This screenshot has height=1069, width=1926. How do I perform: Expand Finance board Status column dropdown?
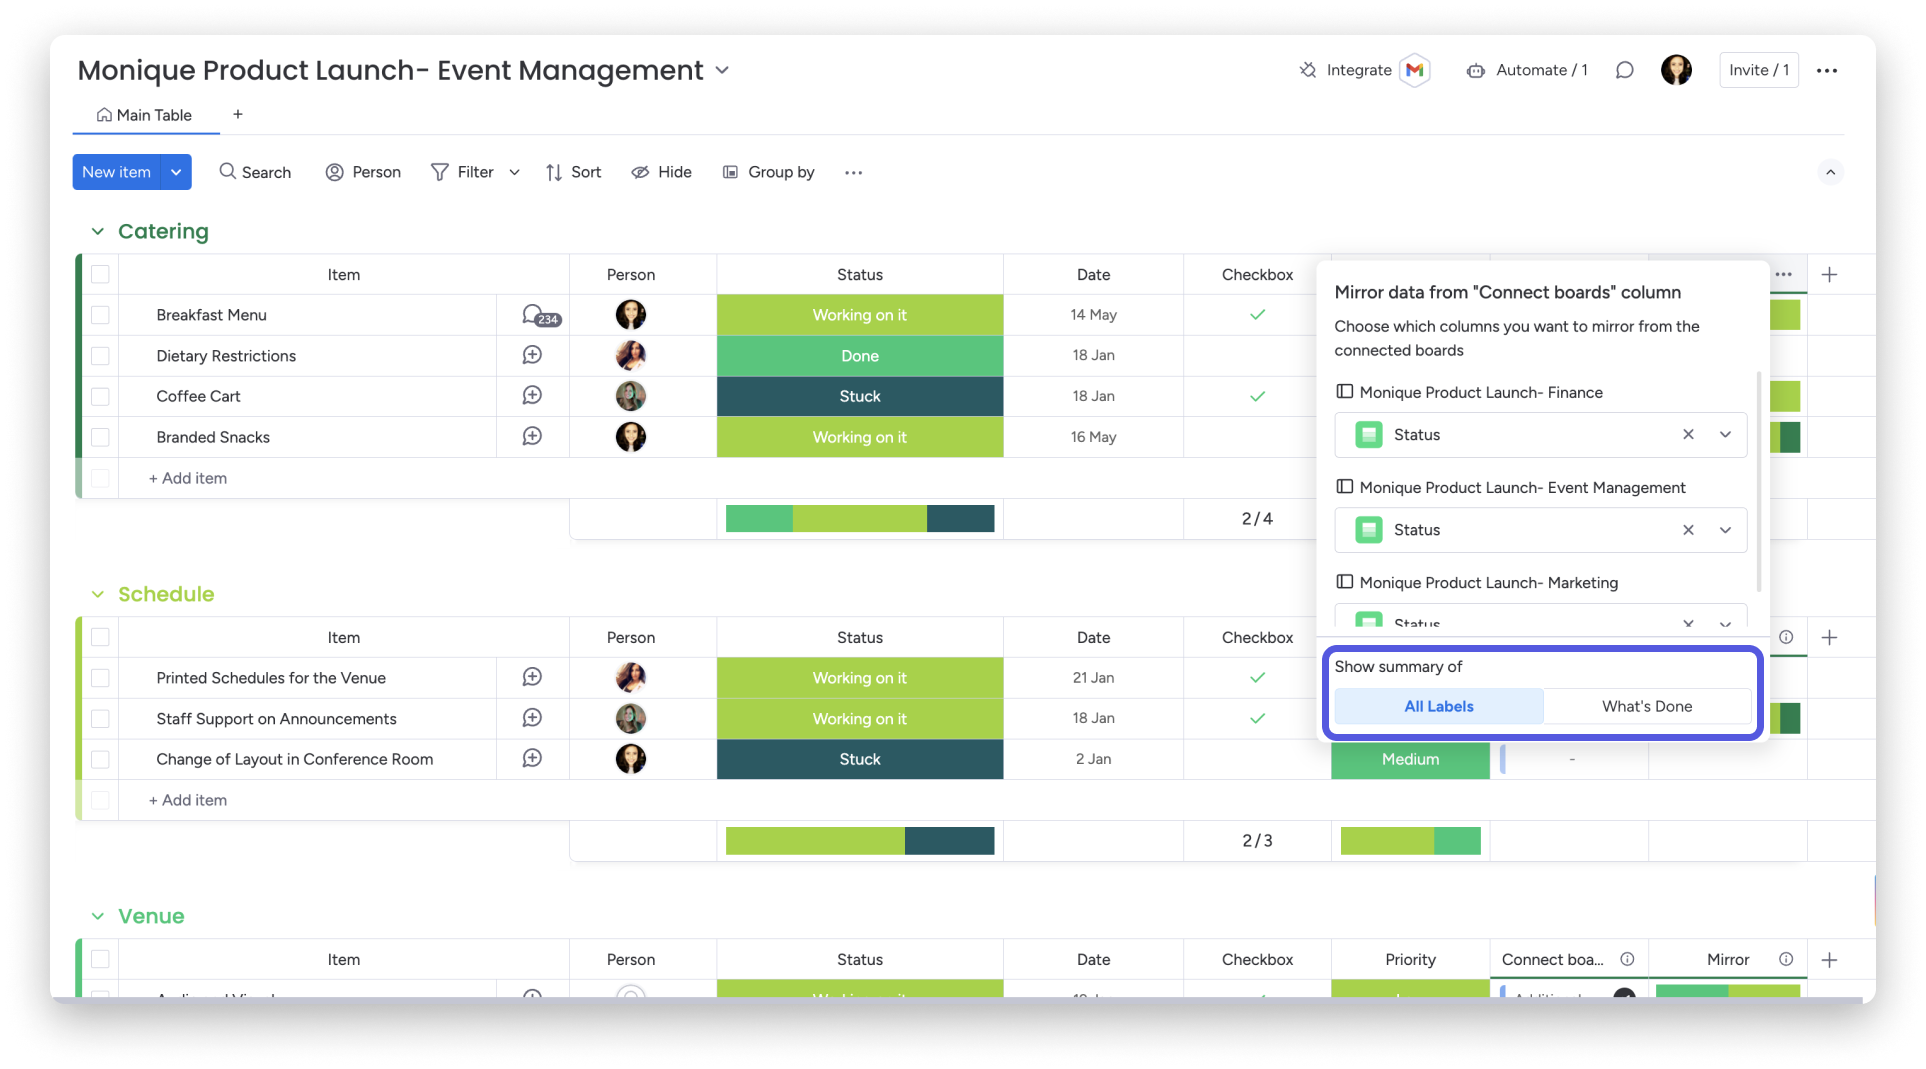click(x=1725, y=434)
